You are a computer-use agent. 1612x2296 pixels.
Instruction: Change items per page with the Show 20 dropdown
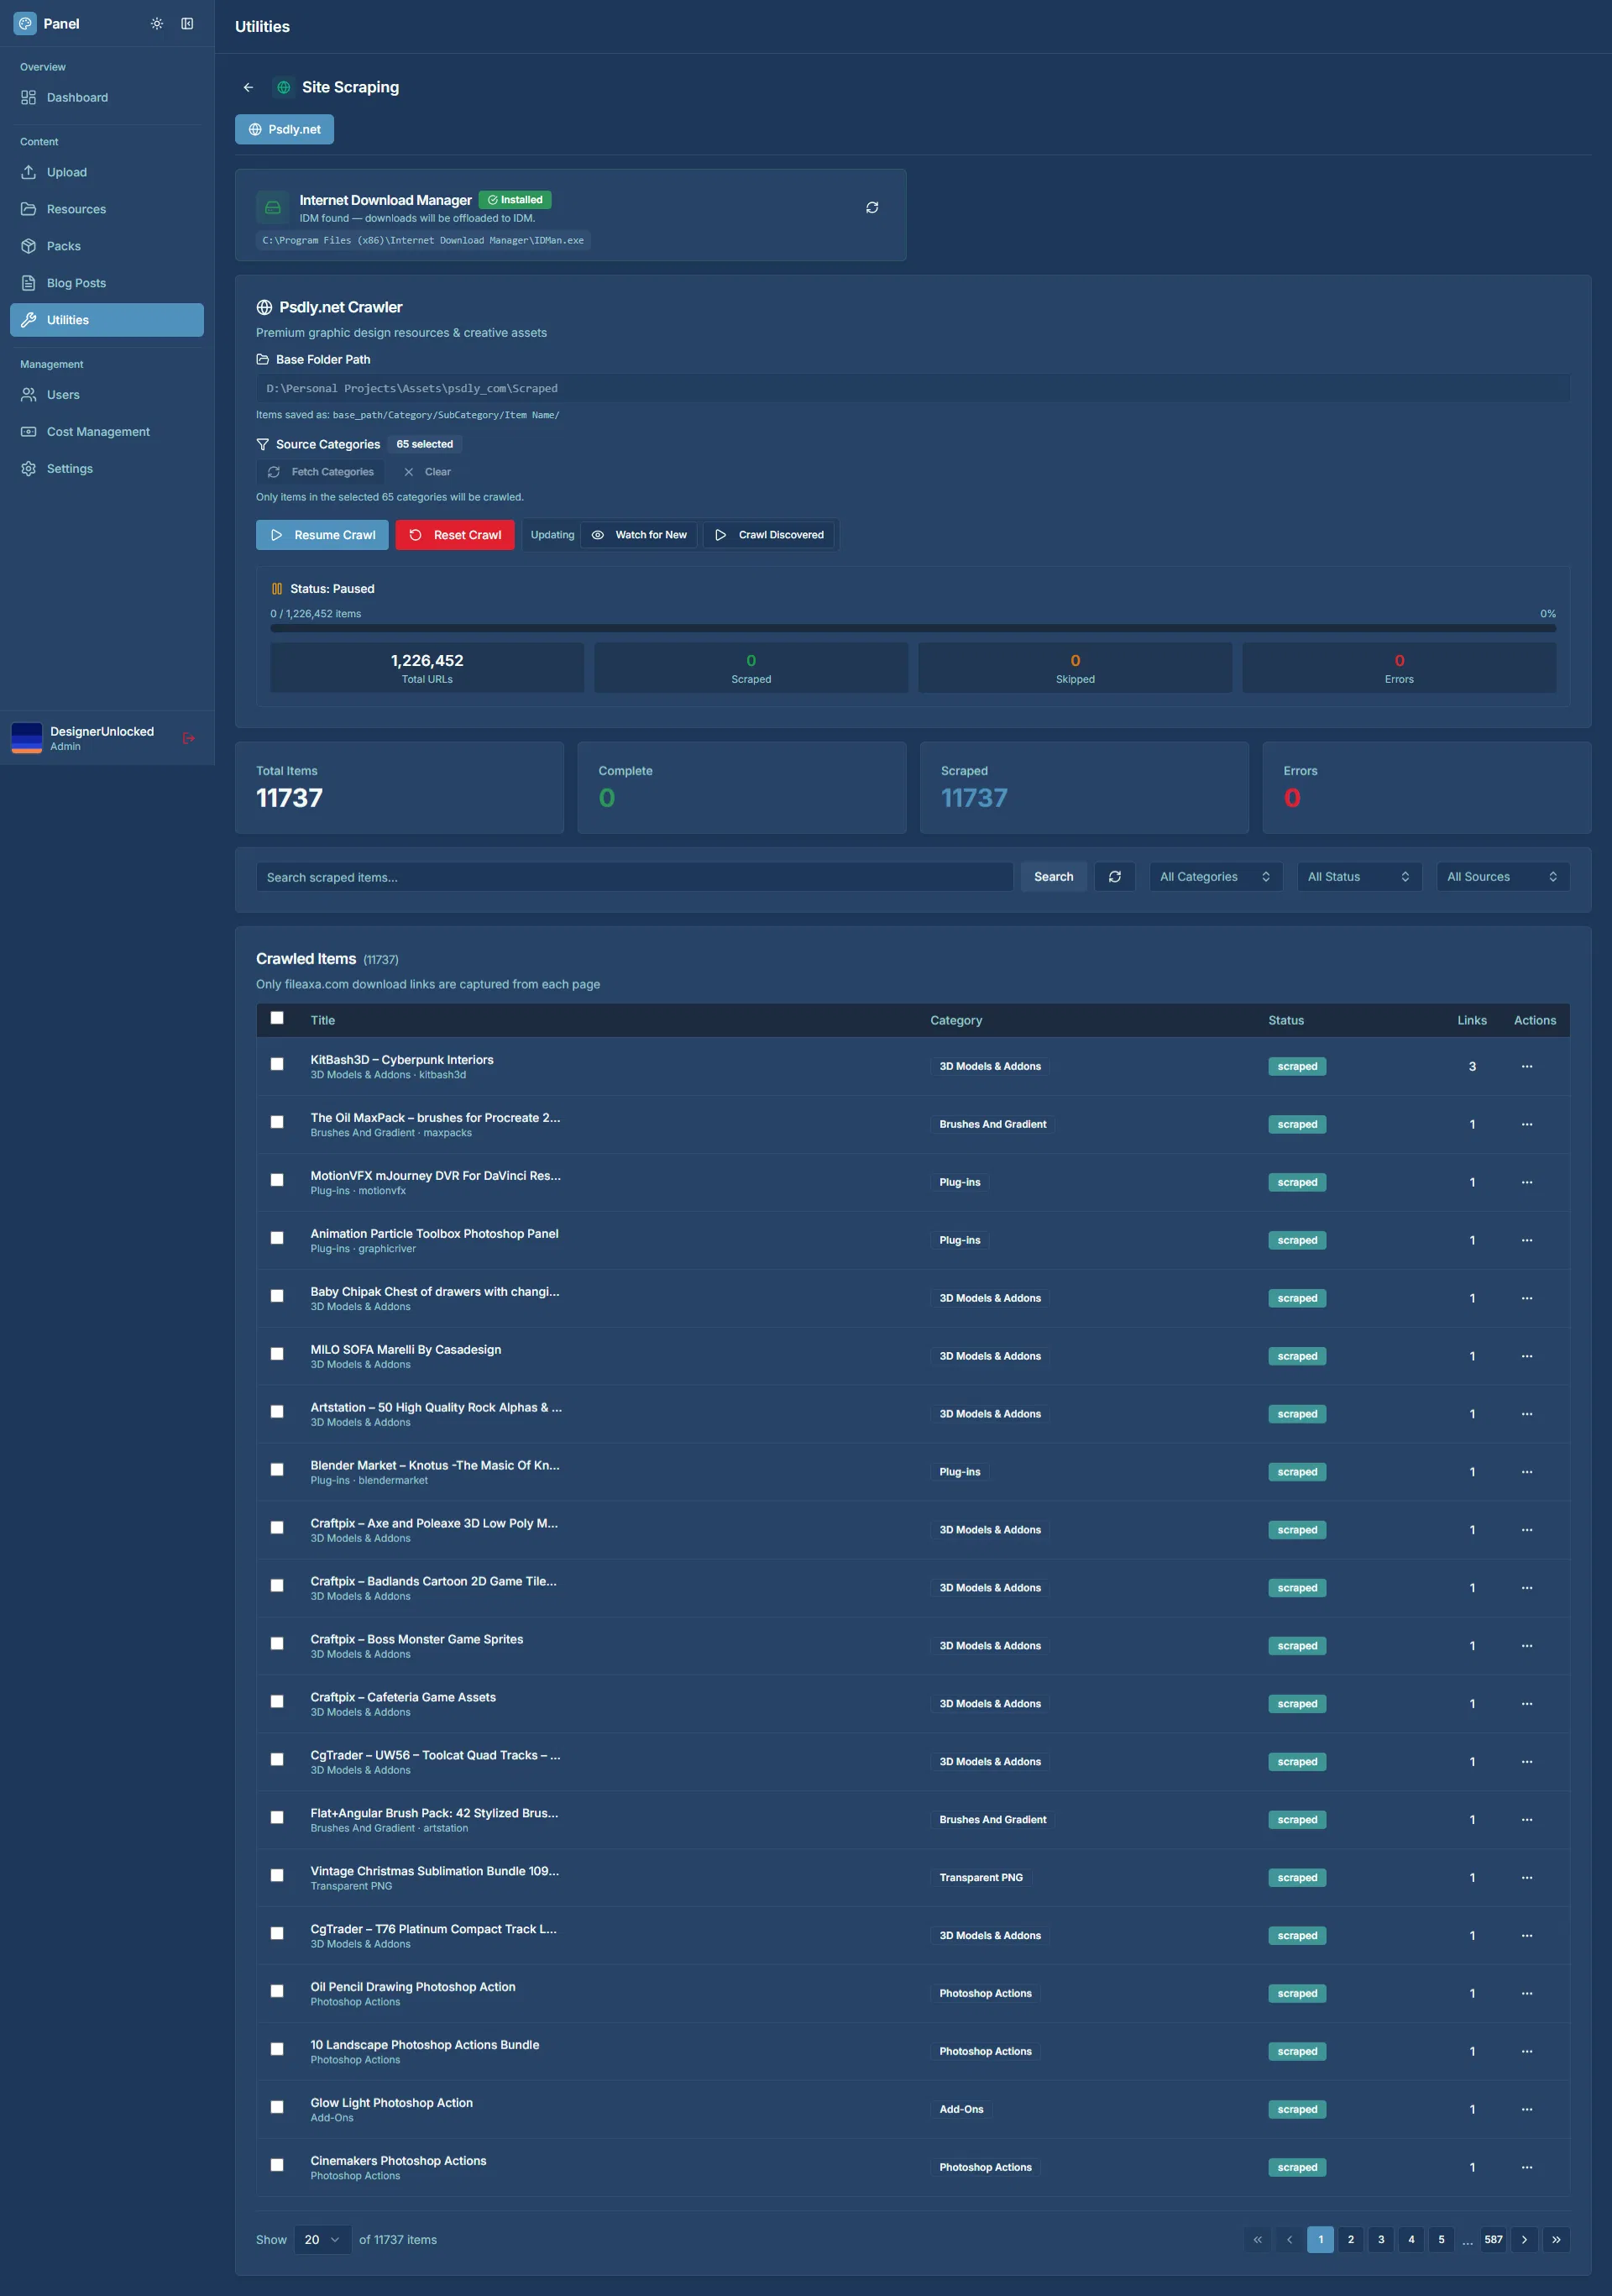click(x=322, y=2240)
